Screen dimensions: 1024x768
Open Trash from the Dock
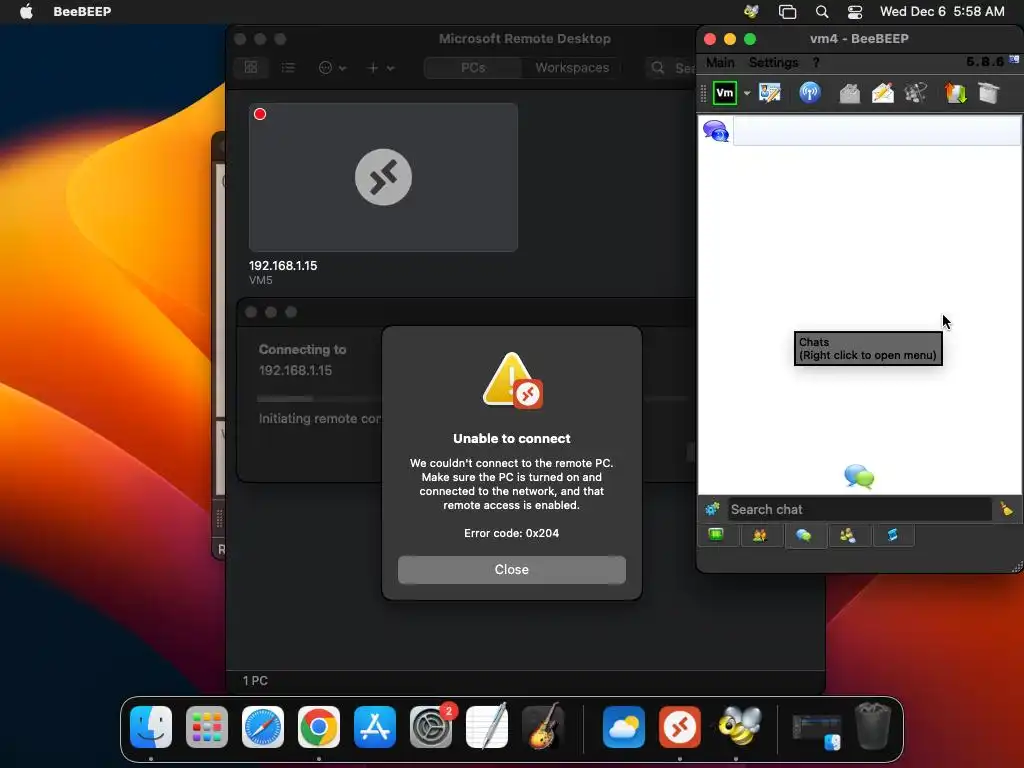pyautogui.click(x=873, y=726)
